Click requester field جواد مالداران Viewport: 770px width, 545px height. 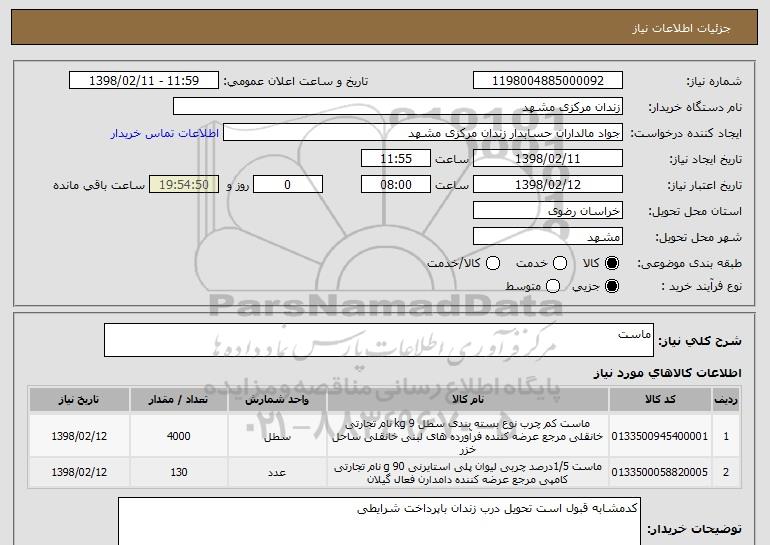point(423,133)
